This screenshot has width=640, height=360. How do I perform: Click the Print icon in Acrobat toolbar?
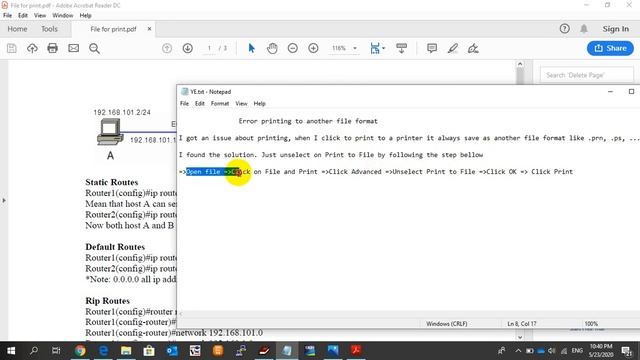(x=53, y=48)
